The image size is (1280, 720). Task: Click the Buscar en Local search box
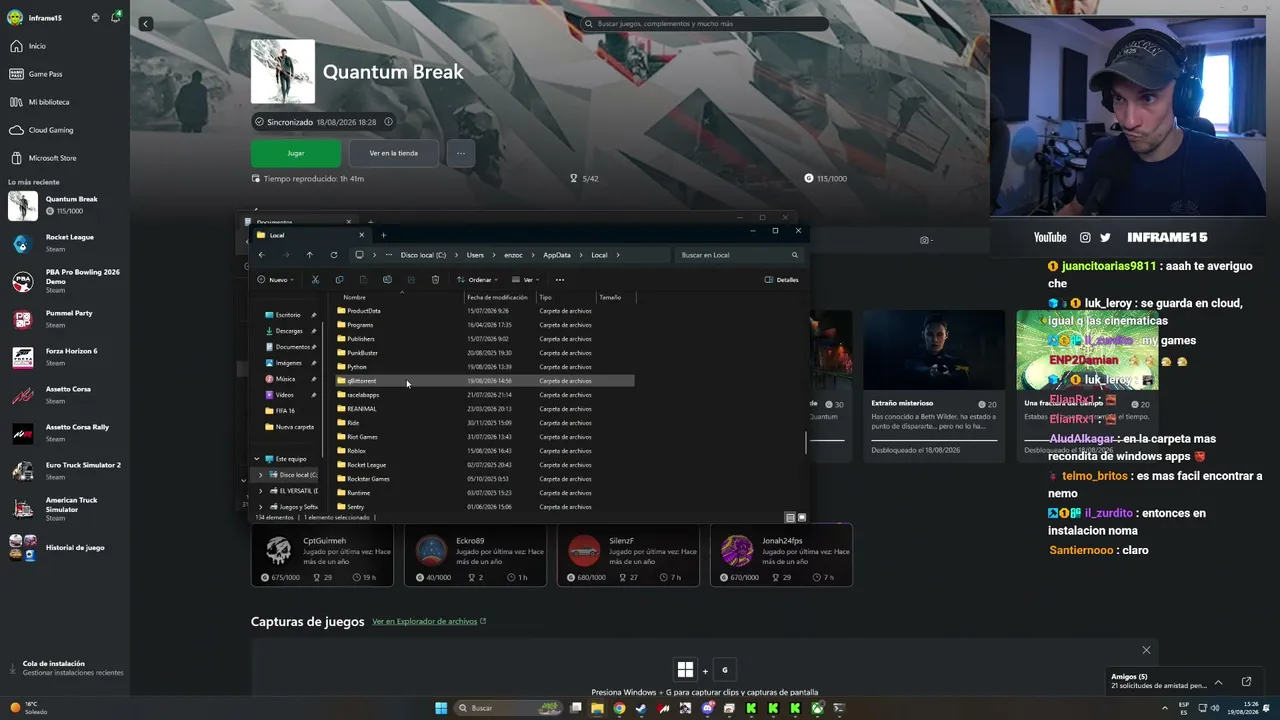pos(740,255)
